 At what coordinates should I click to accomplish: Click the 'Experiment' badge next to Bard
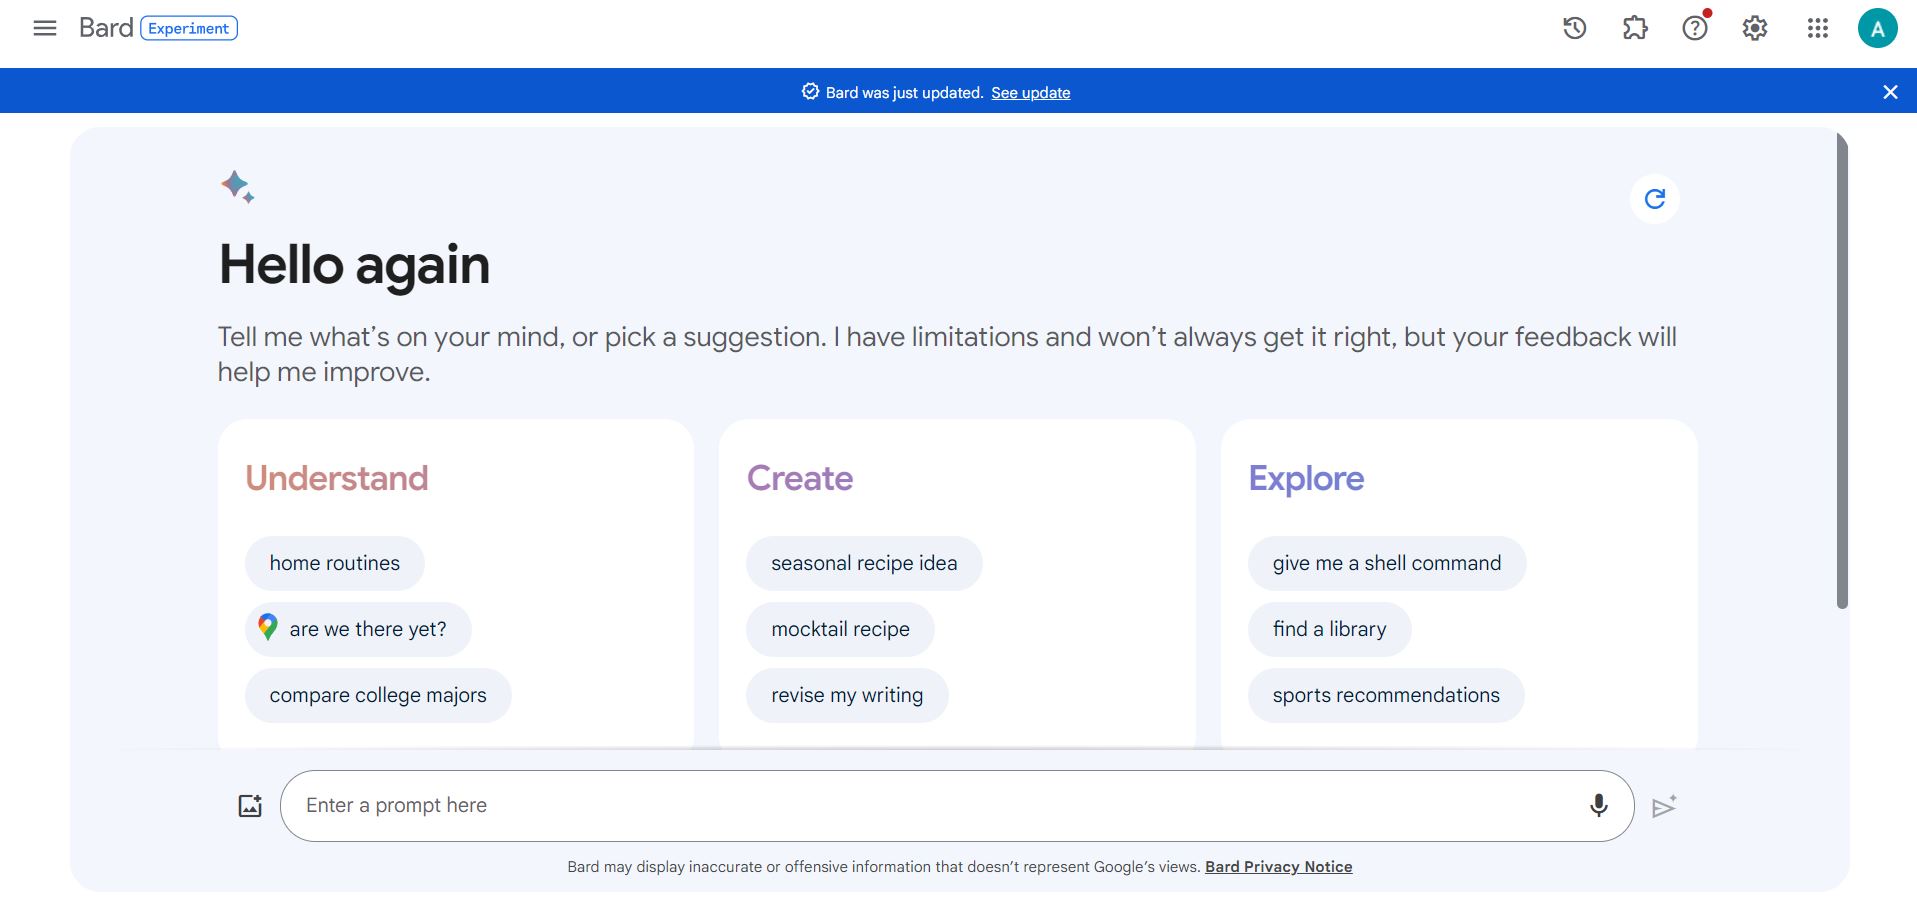tap(189, 28)
